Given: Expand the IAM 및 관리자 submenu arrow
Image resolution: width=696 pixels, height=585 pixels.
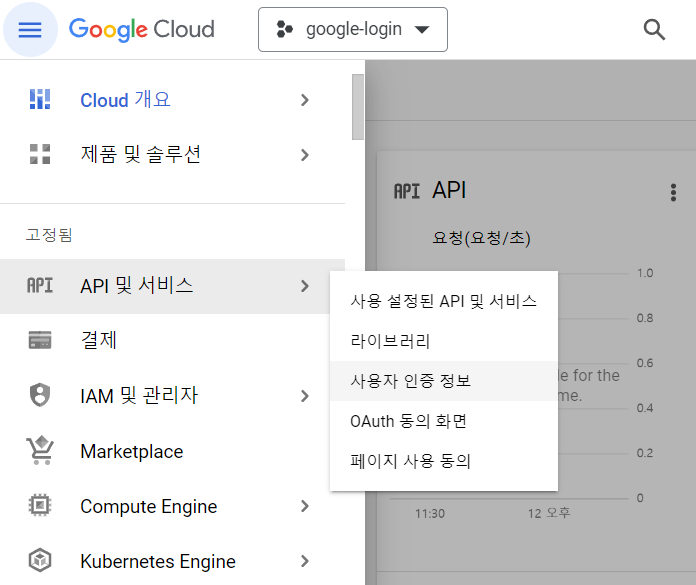Looking at the screenshot, I should coord(305,396).
